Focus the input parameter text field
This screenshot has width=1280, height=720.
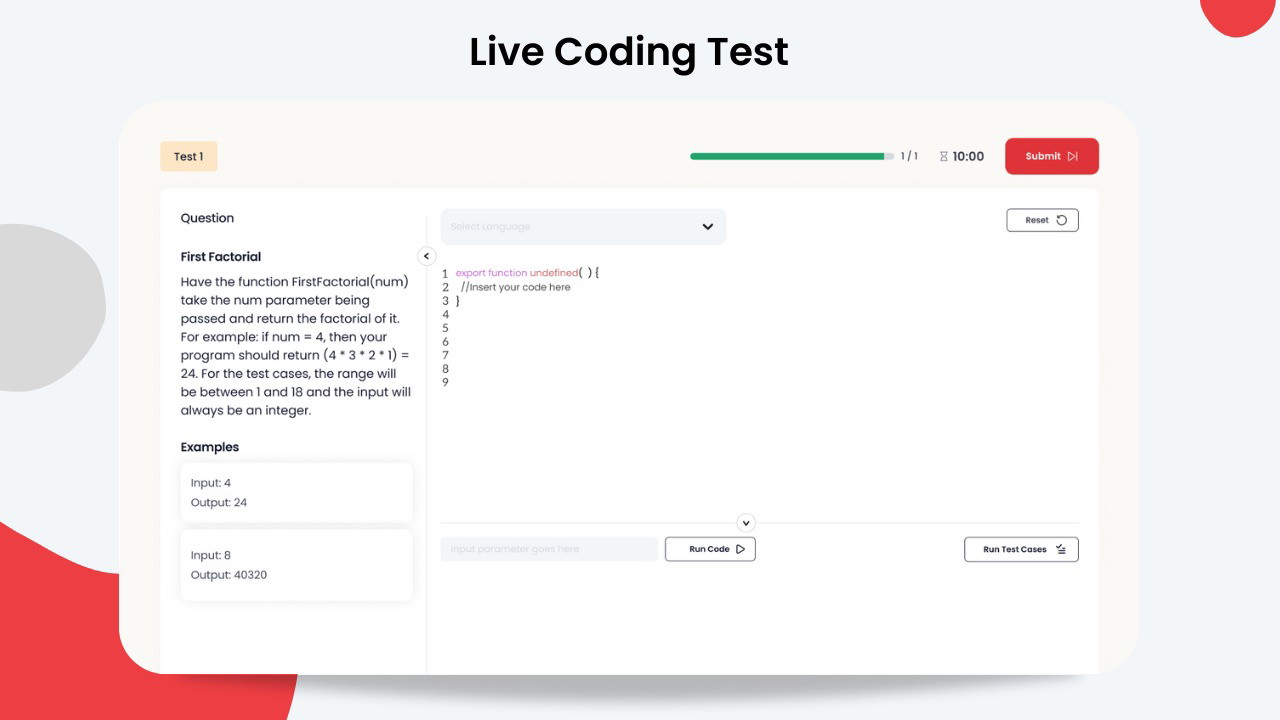549,549
